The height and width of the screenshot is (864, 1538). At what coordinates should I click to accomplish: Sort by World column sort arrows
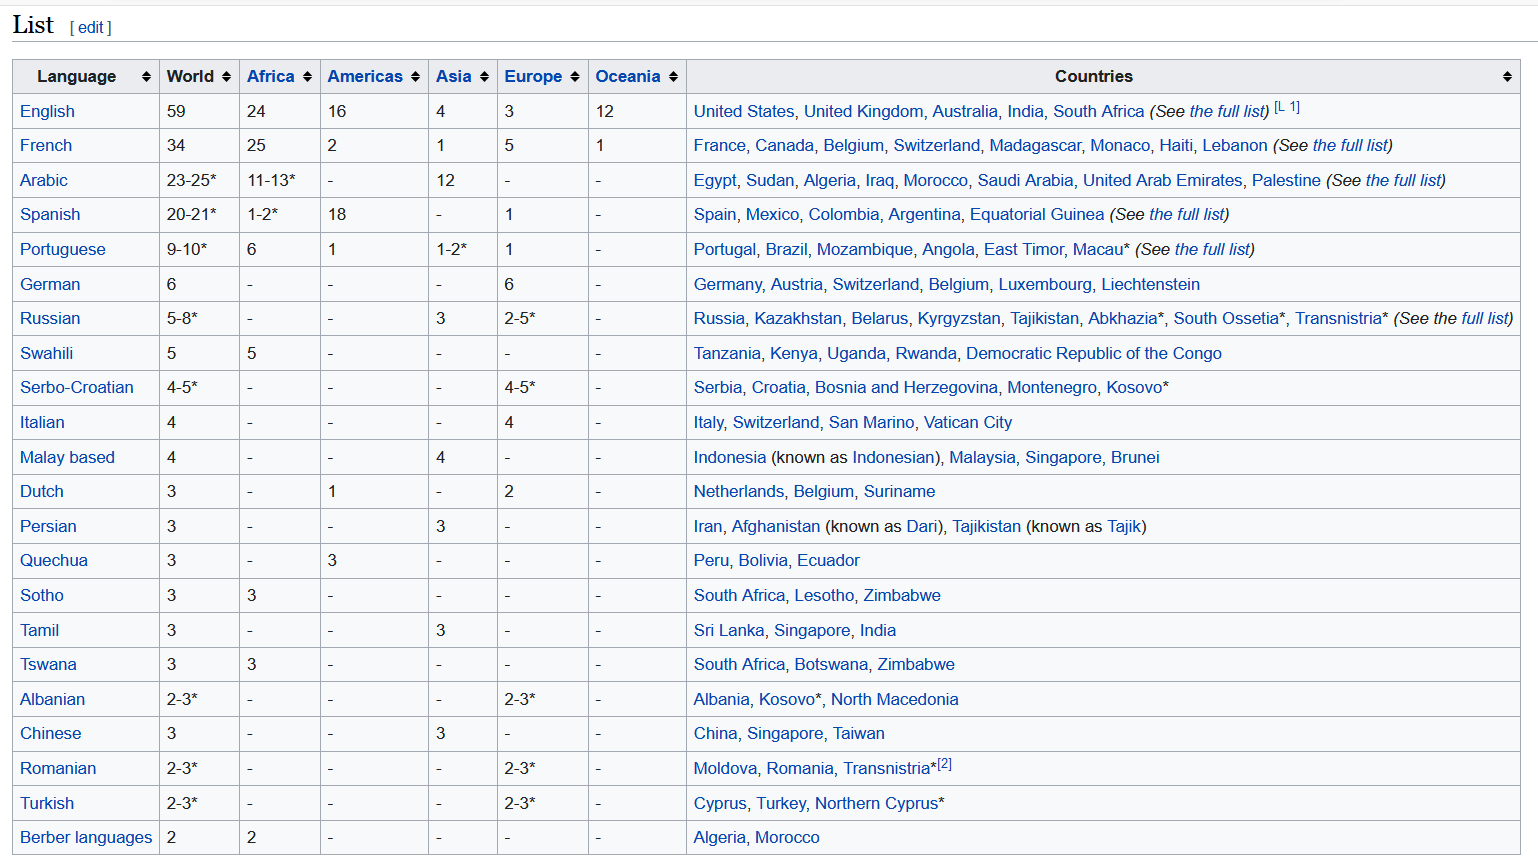226,77
